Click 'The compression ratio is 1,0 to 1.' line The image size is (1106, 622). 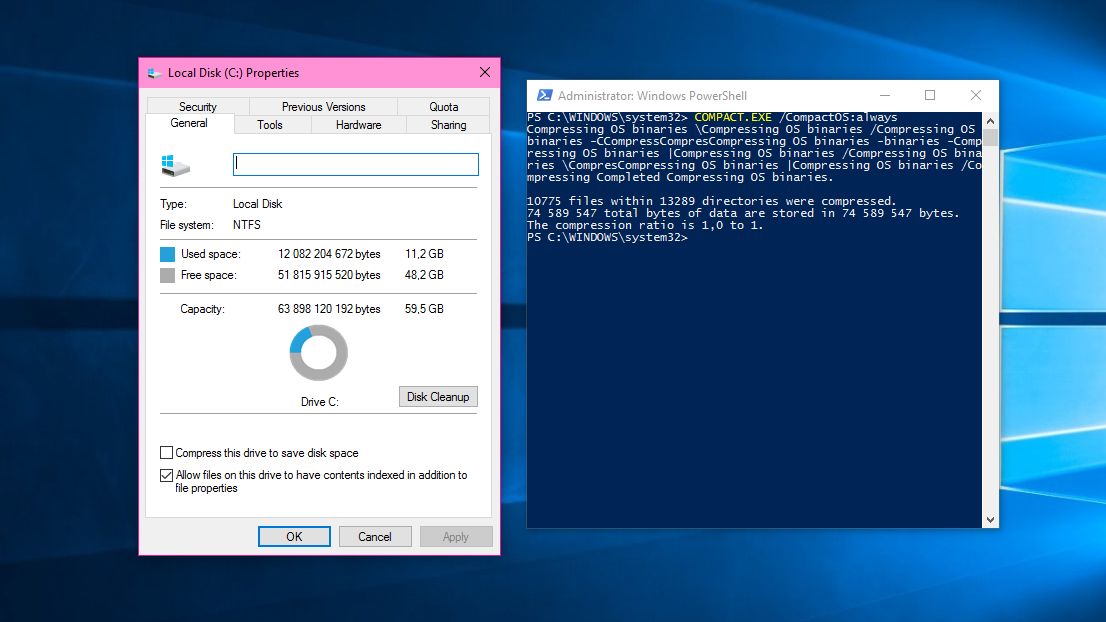click(645, 225)
